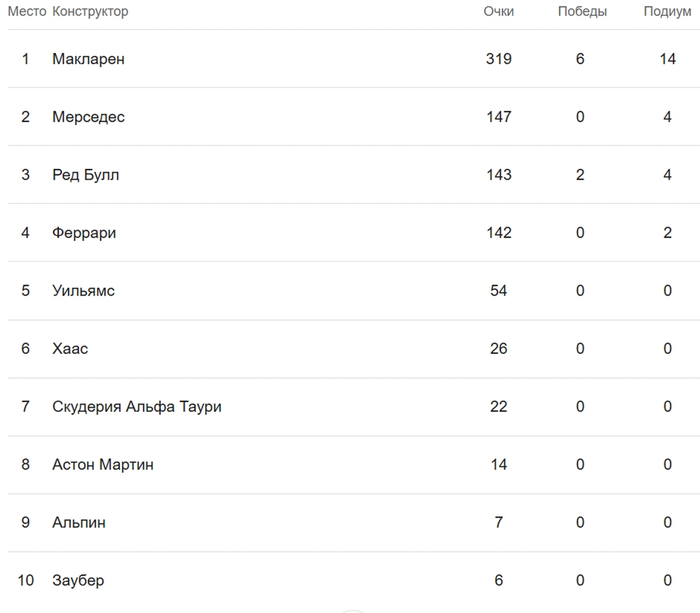This screenshot has width=700, height=613.
Task: Click the Место column header
Action: tap(26, 12)
